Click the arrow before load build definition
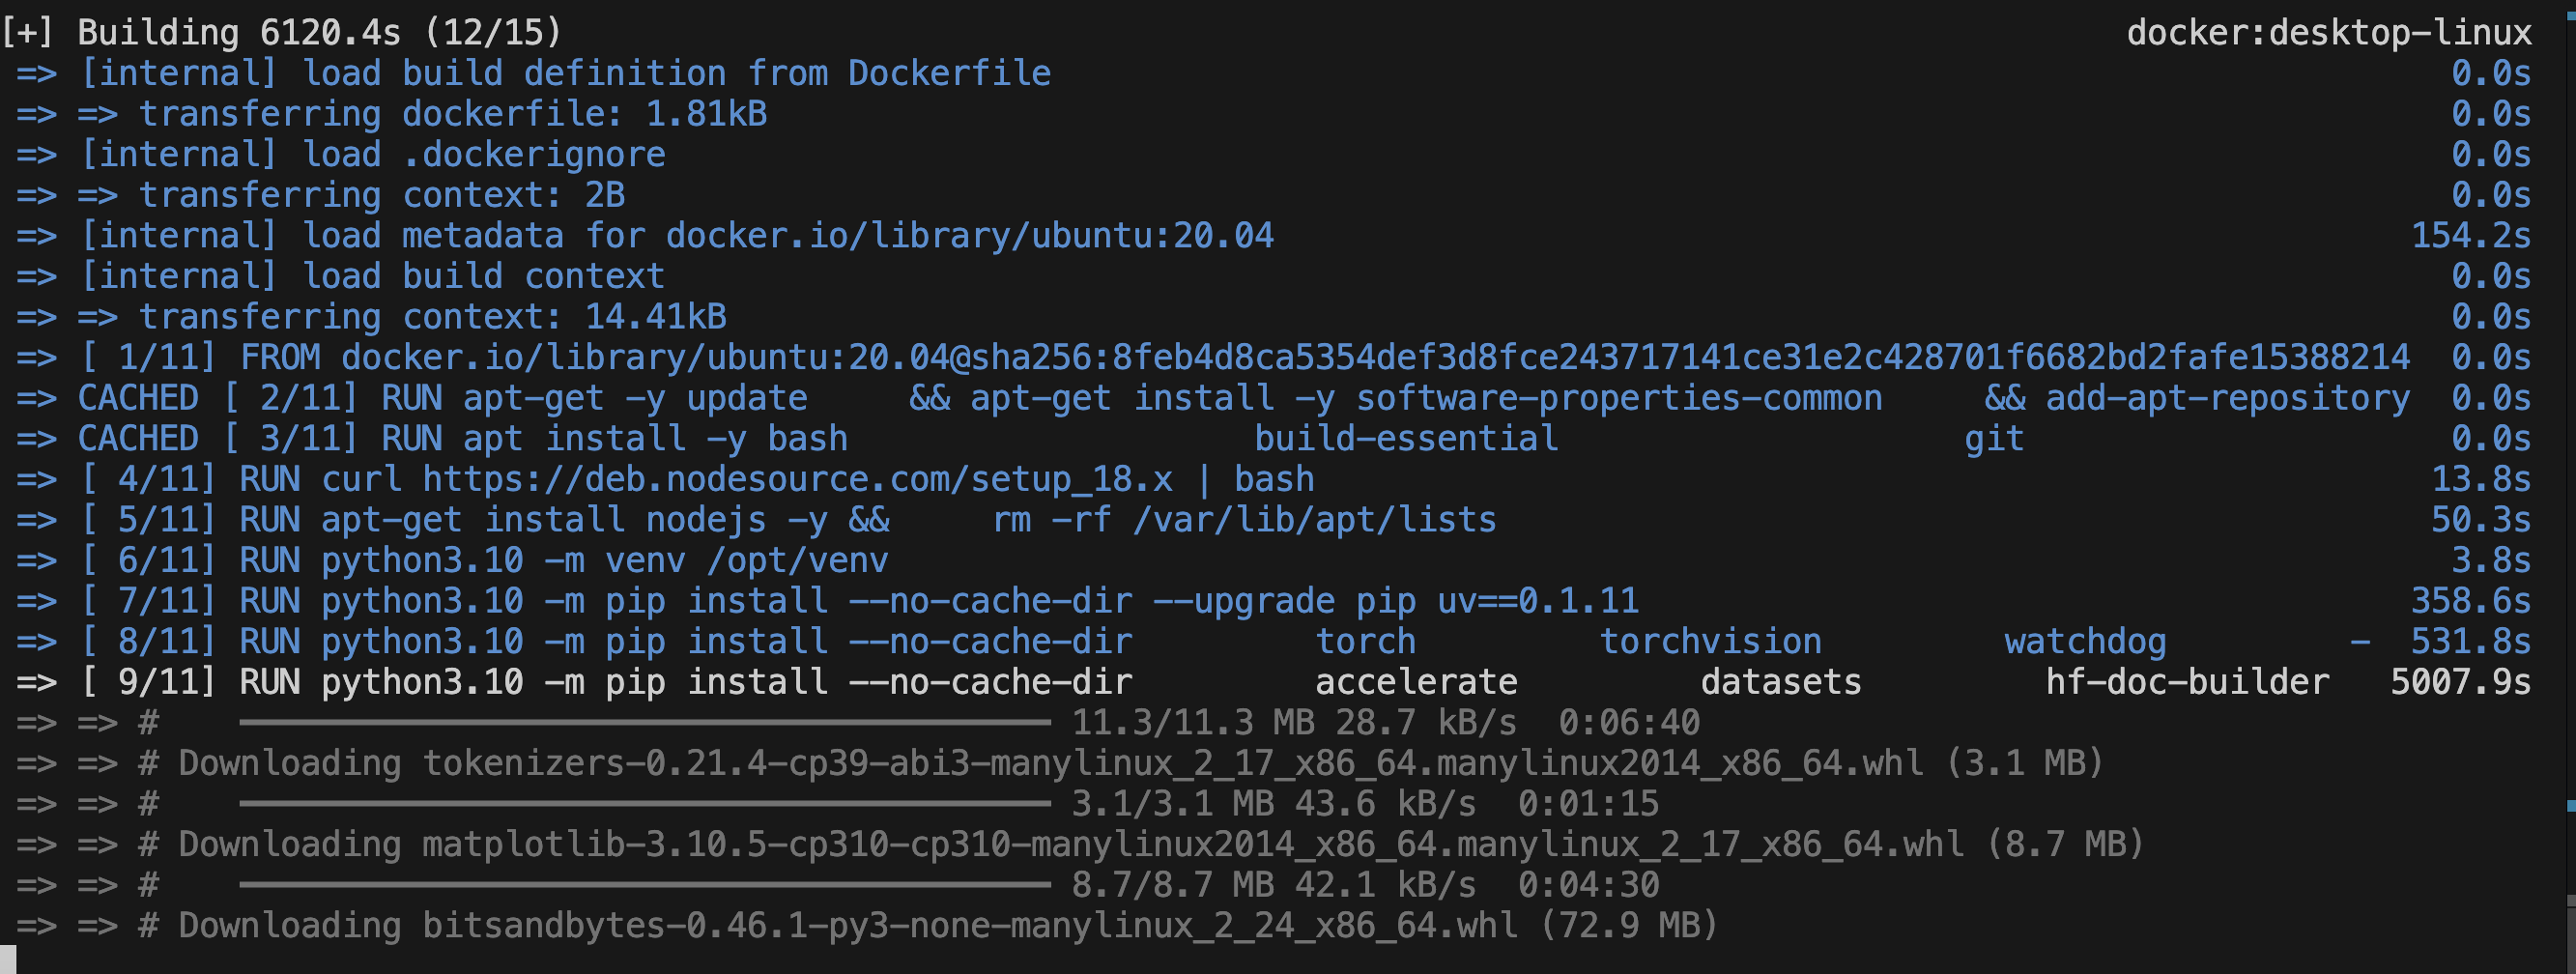The height and width of the screenshot is (974, 2576). (37, 73)
